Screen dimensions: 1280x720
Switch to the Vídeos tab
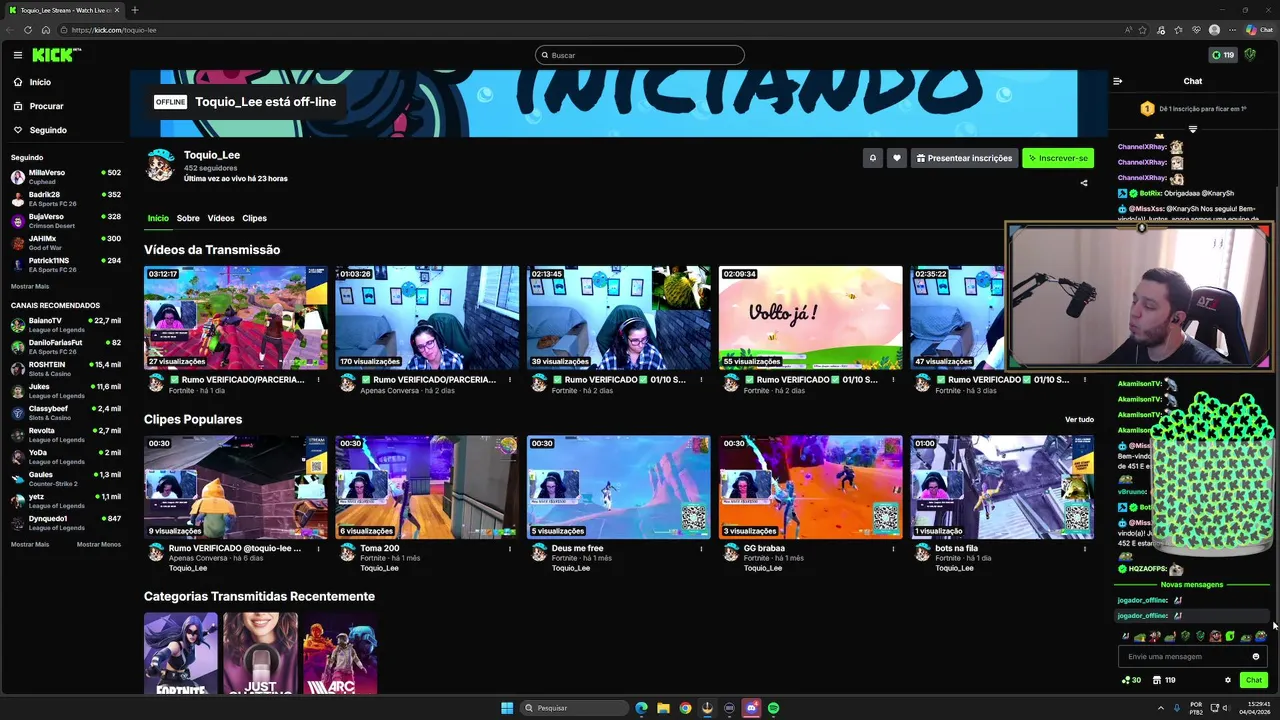(x=221, y=218)
